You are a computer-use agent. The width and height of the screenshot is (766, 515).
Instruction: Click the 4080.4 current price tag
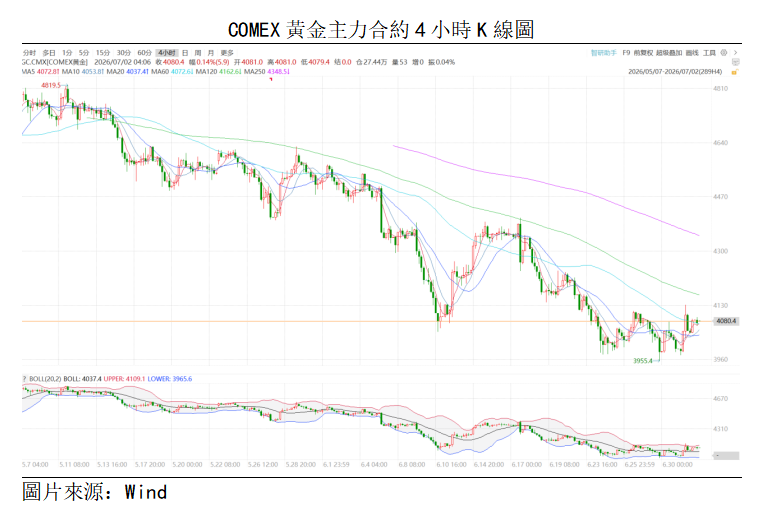pos(725,321)
